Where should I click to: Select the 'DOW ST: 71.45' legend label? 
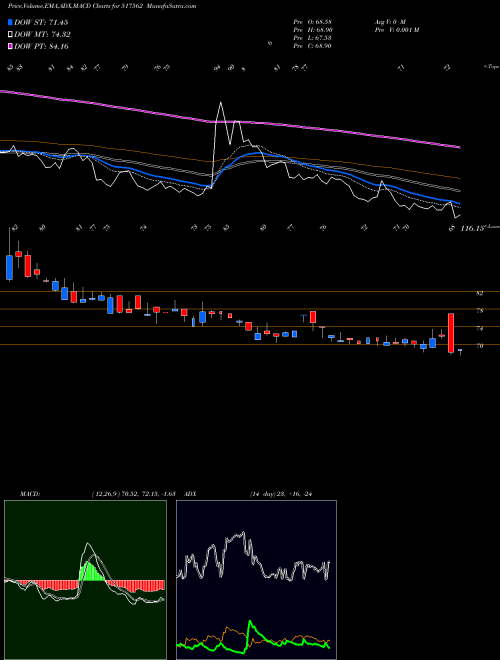(x=41, y=23)
